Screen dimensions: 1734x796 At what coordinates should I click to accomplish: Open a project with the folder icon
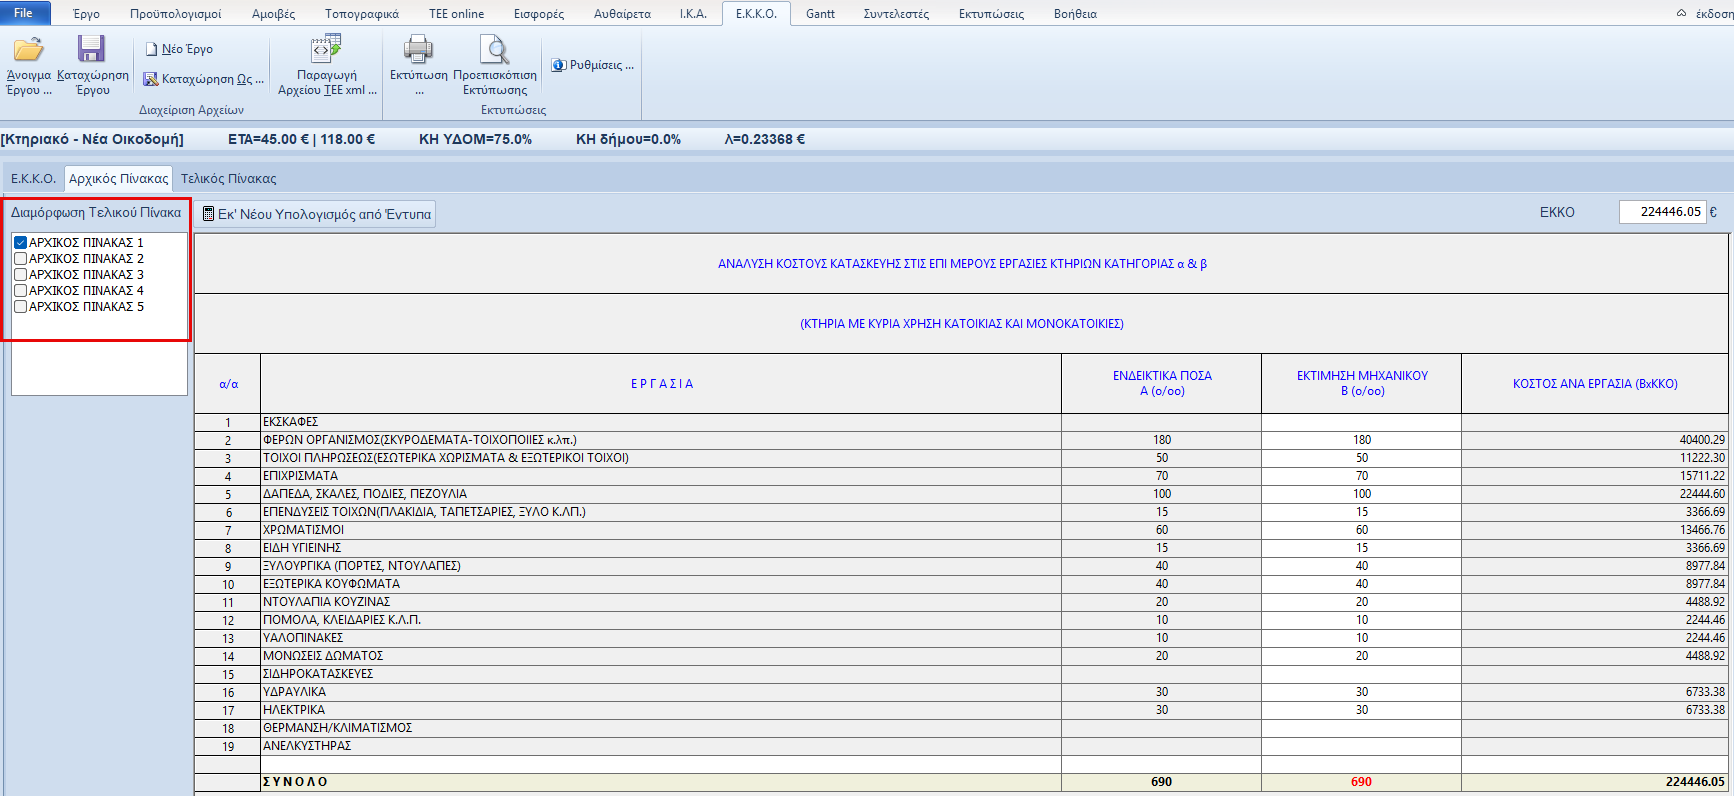click(28, 50)
